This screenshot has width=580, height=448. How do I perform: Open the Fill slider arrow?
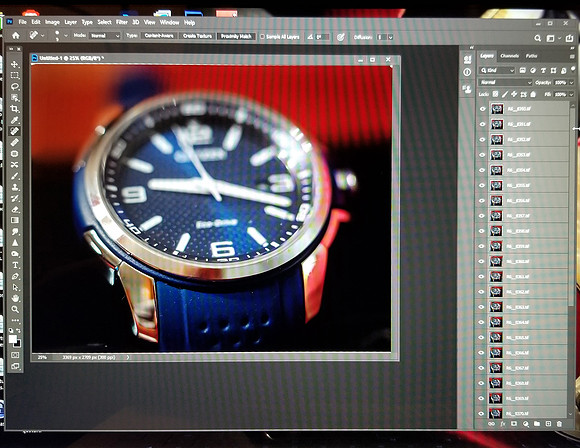pos(571,95)
